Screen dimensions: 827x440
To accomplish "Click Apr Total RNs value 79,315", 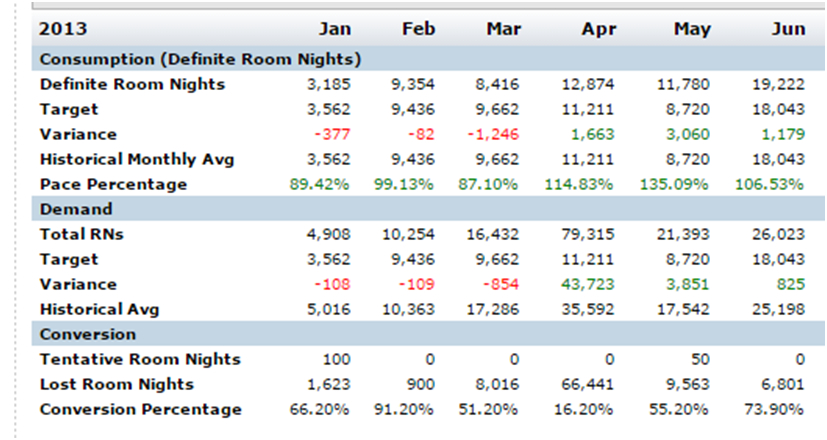I will [x=588, y=234].
